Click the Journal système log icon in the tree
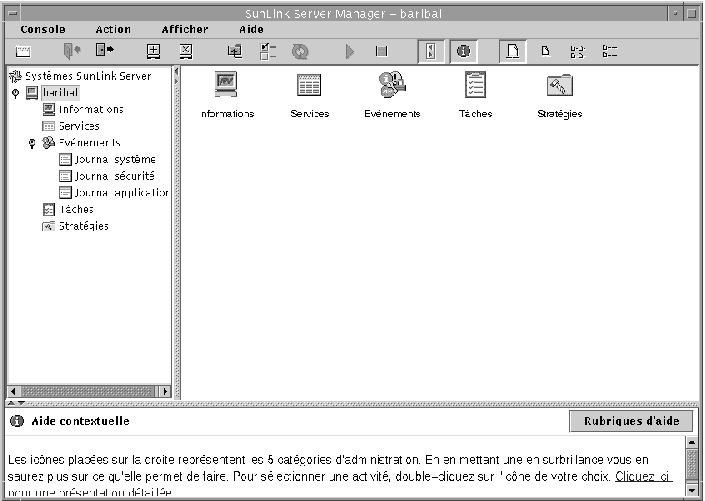 click(x=66, y=160)
